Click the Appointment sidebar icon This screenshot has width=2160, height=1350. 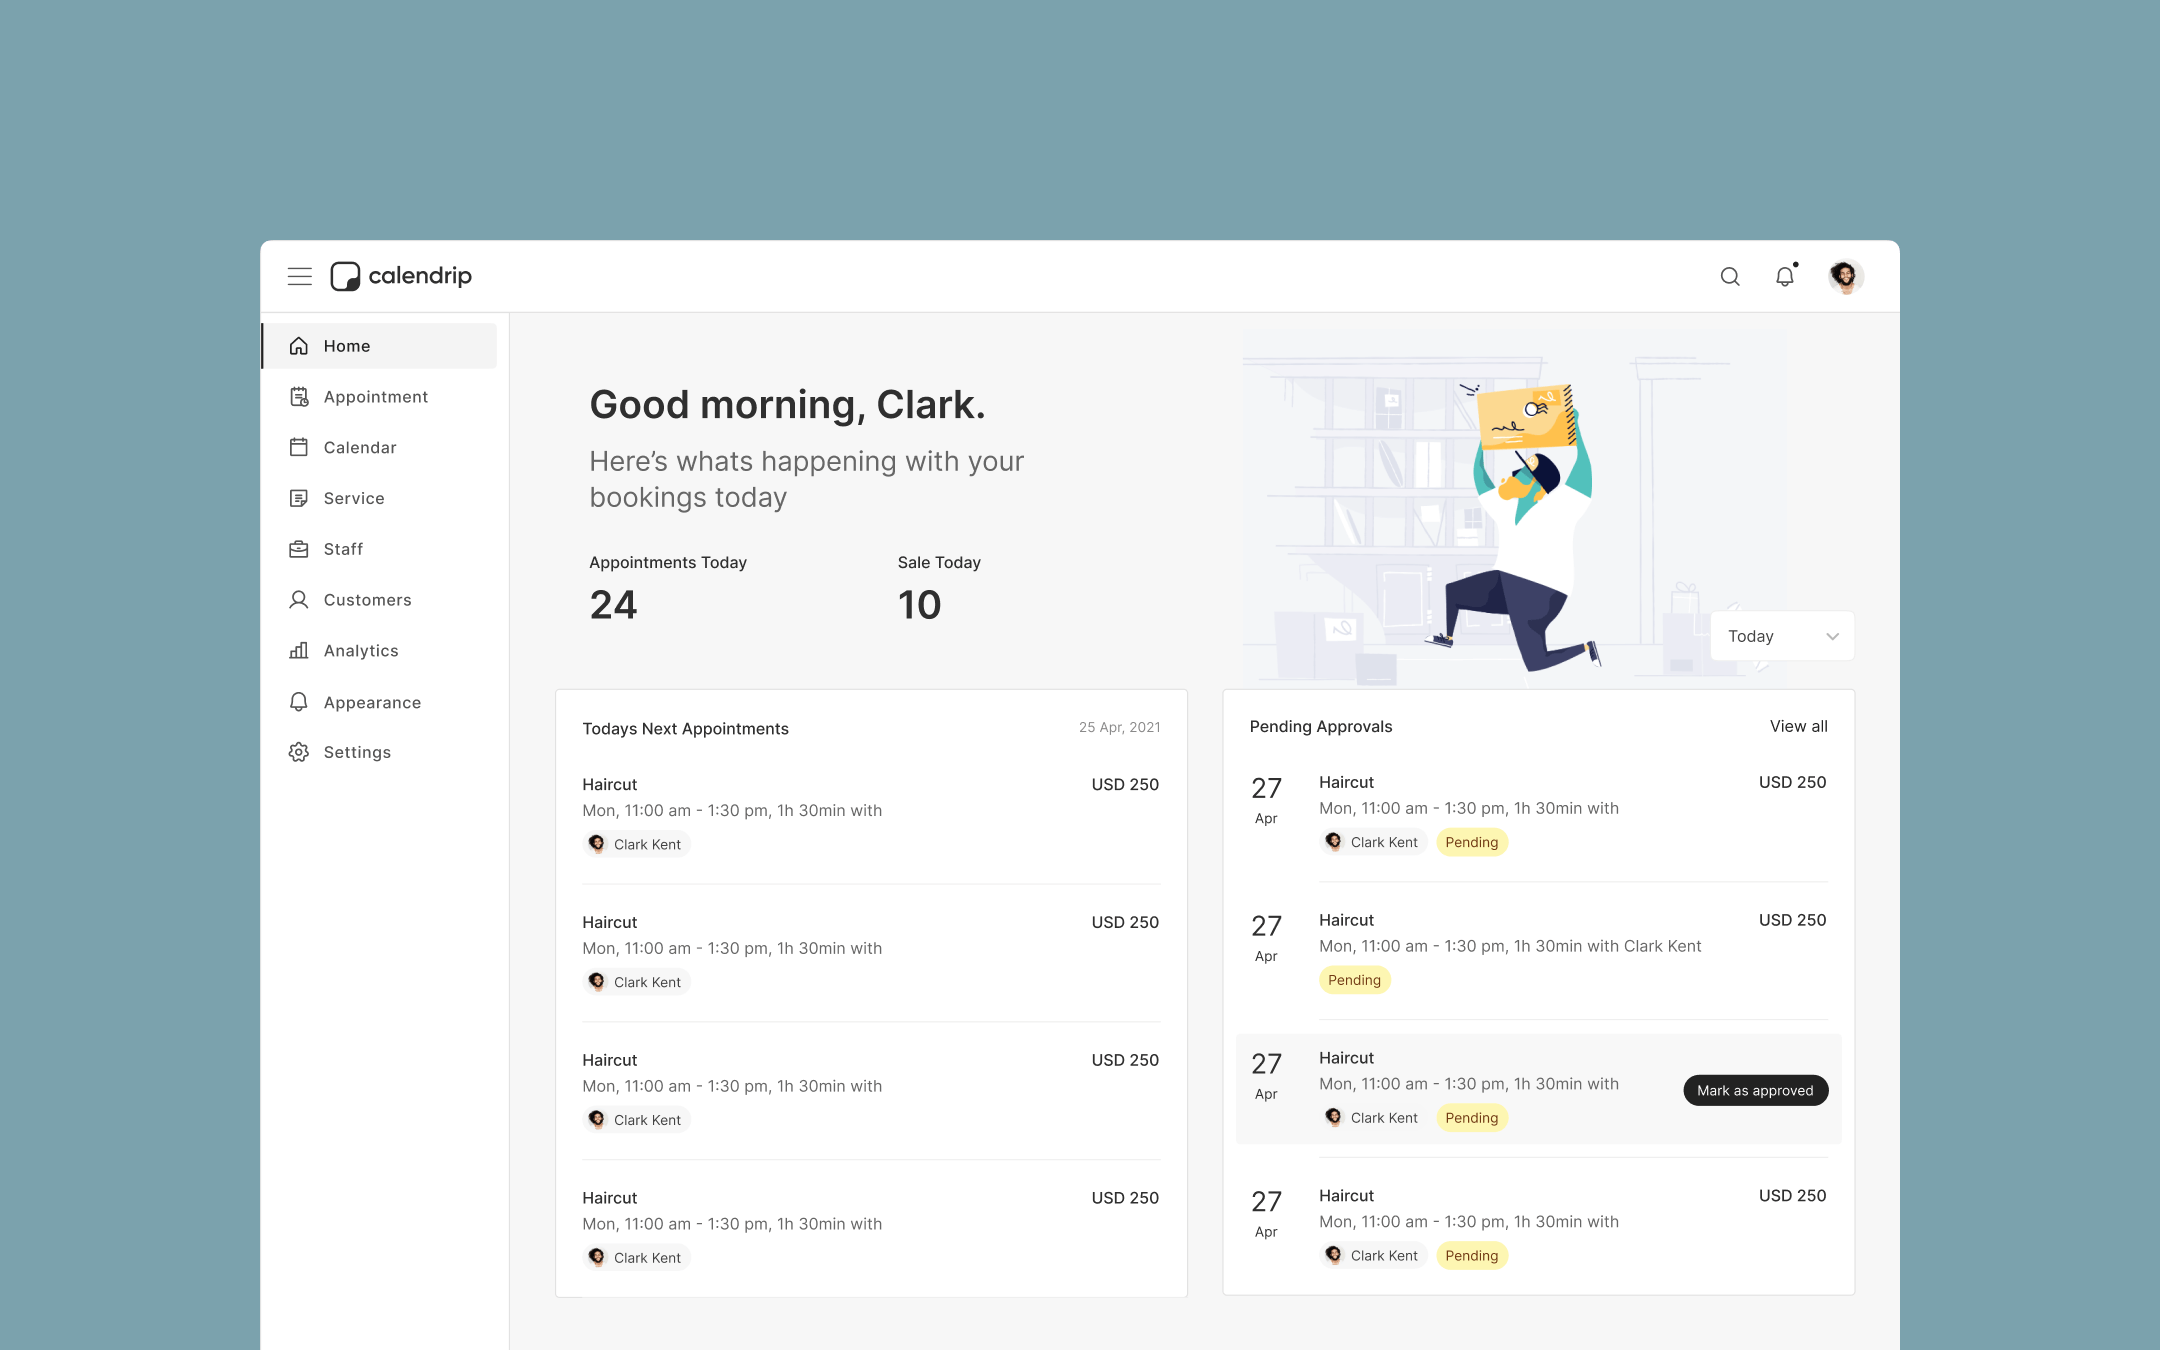pos(299,397)
